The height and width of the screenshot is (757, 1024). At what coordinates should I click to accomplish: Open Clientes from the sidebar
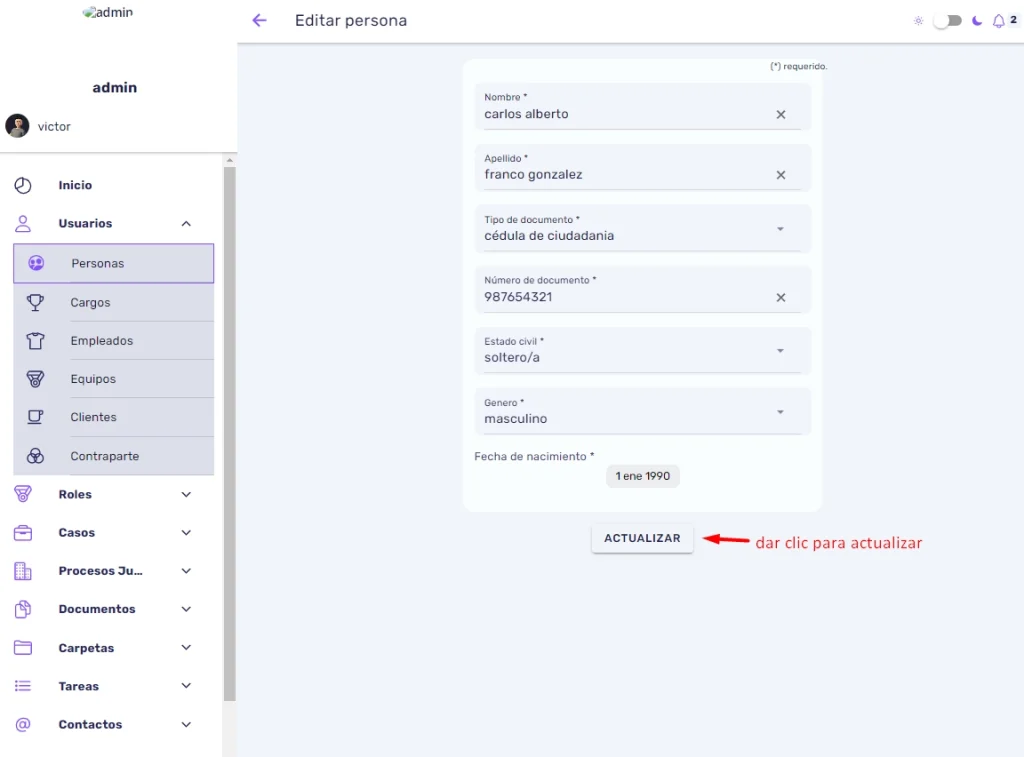point(114,417)
